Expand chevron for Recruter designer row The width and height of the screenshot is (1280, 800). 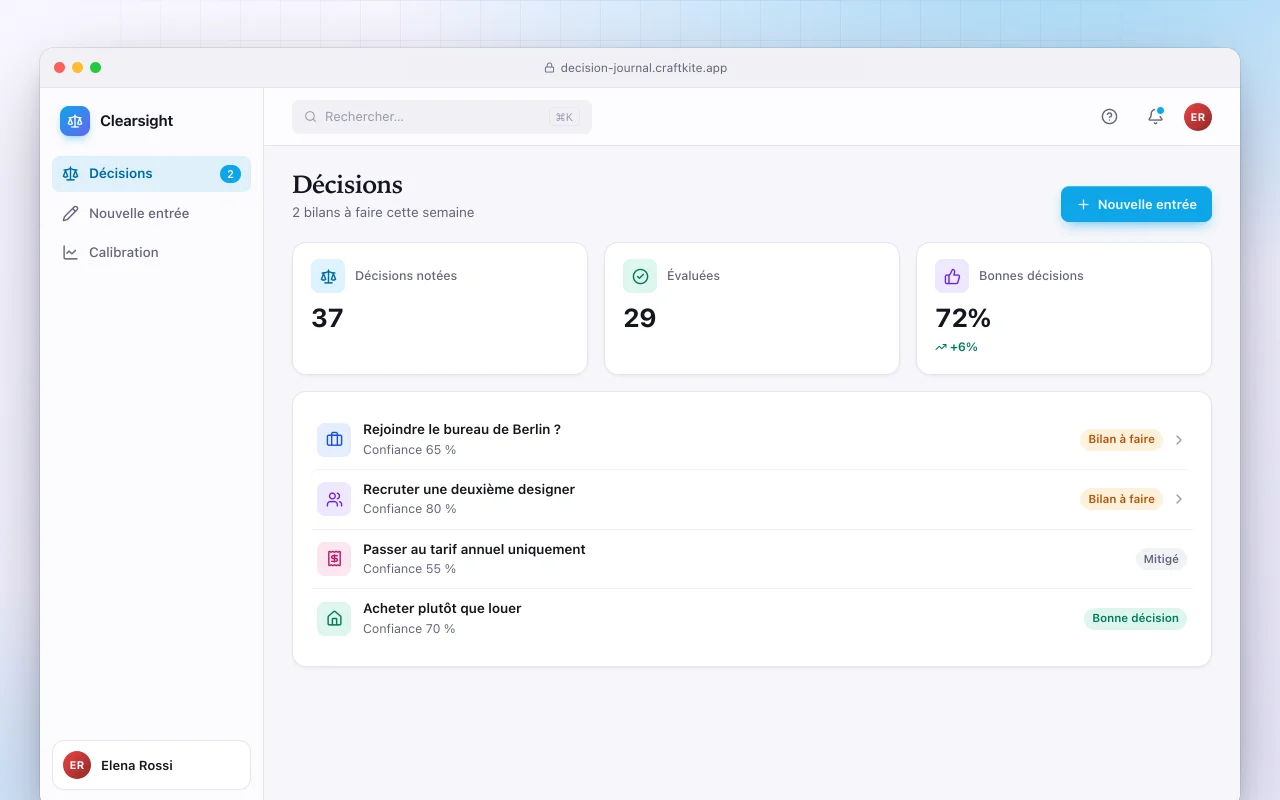[1179, 499]
